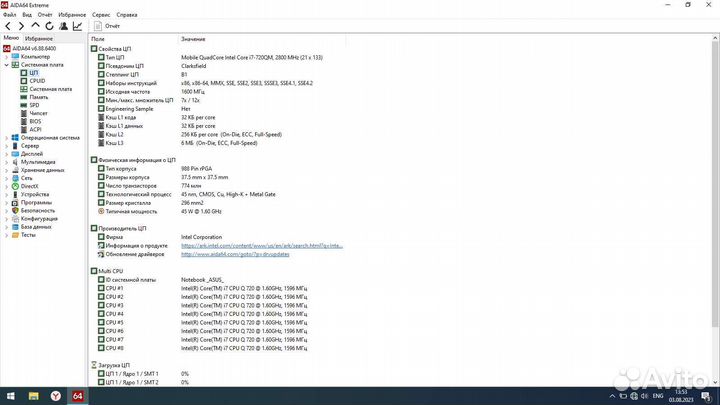The height and width of the screenshot is (405, 720).
Task: Select the Системная плата child item in the tree
Action: (x=51, y=89)
